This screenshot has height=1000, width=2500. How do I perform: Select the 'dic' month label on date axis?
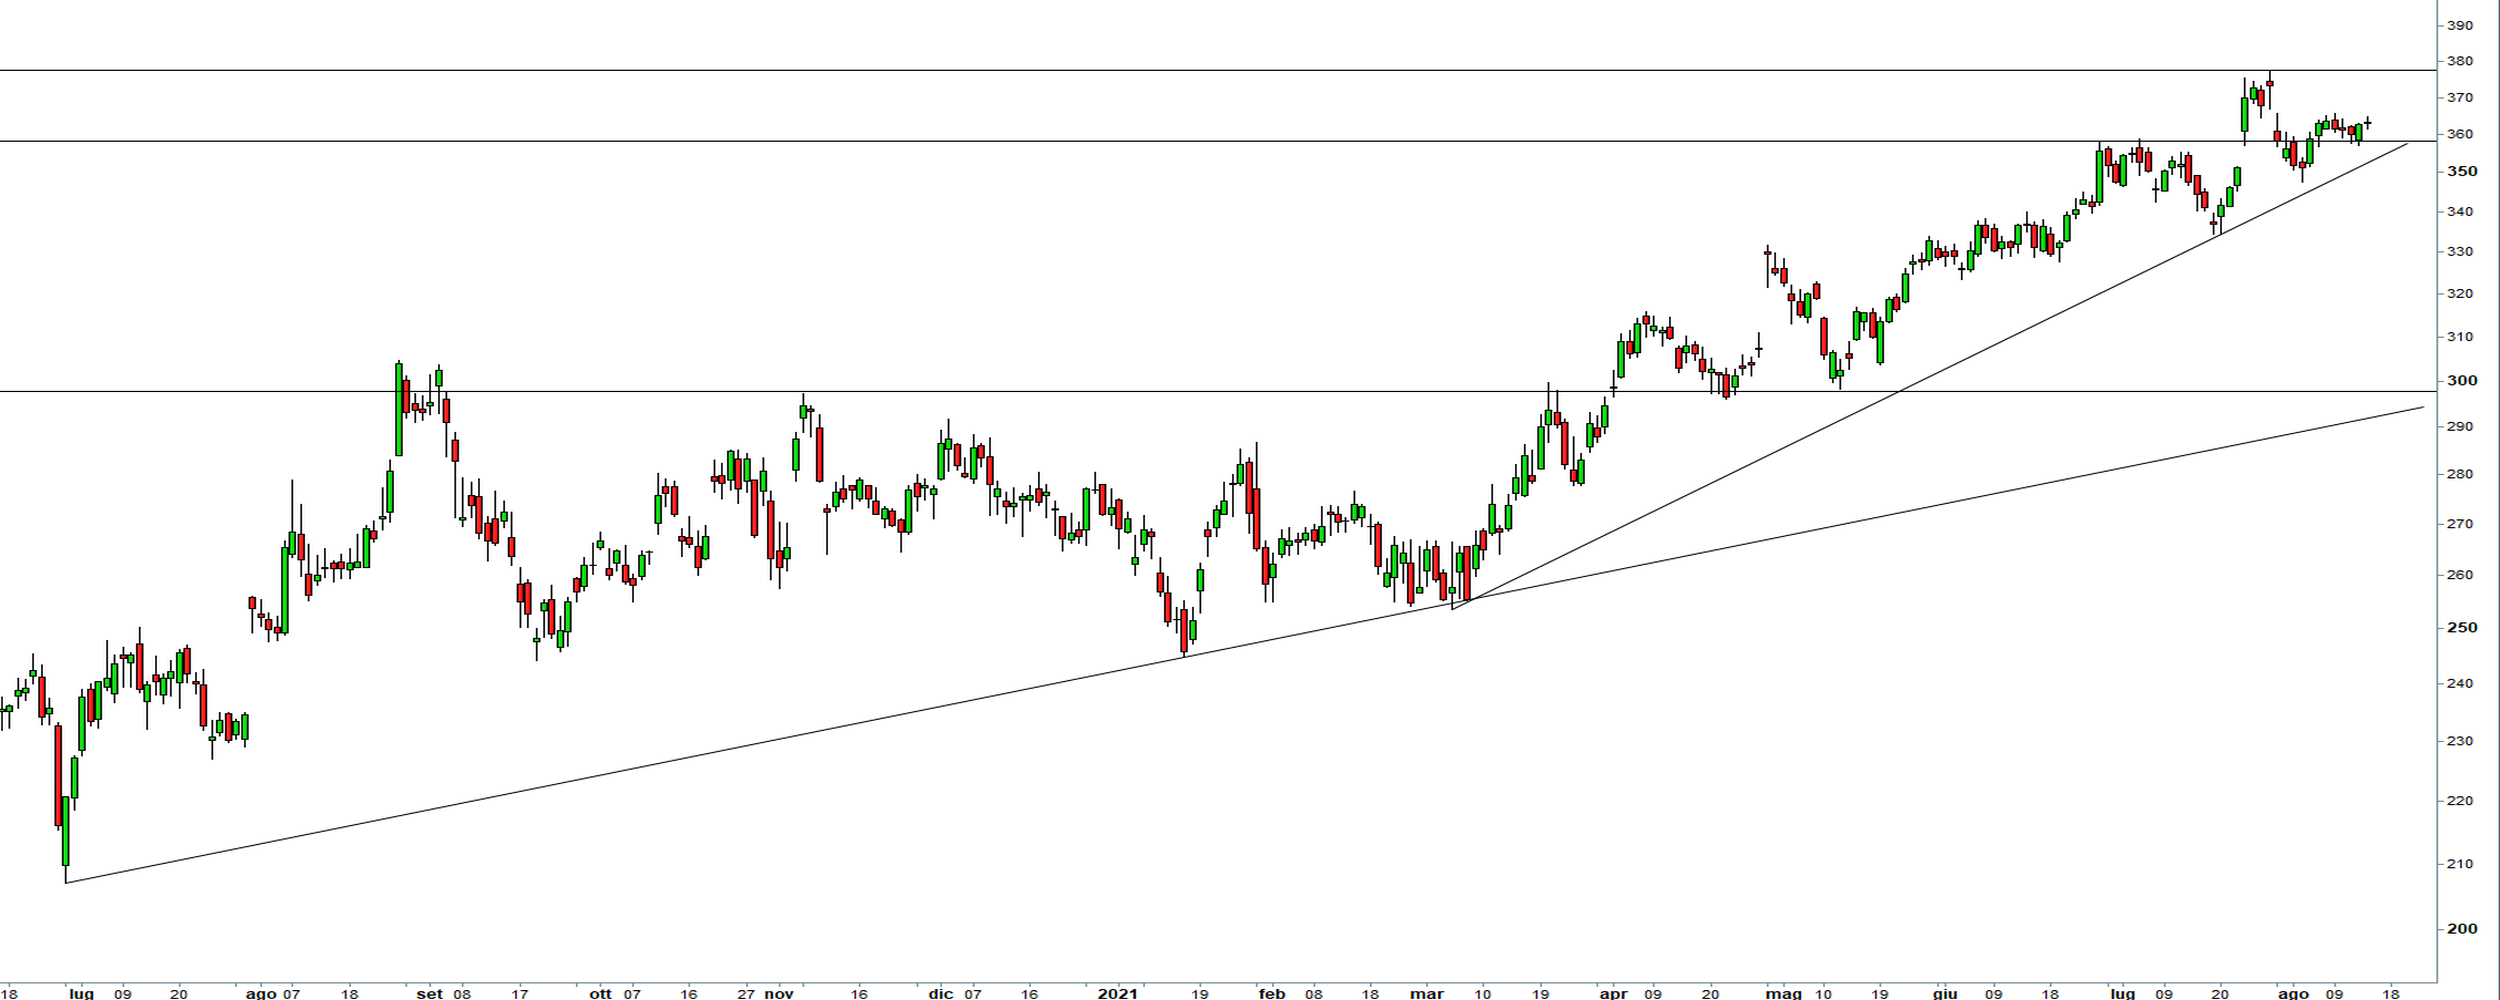940,993
